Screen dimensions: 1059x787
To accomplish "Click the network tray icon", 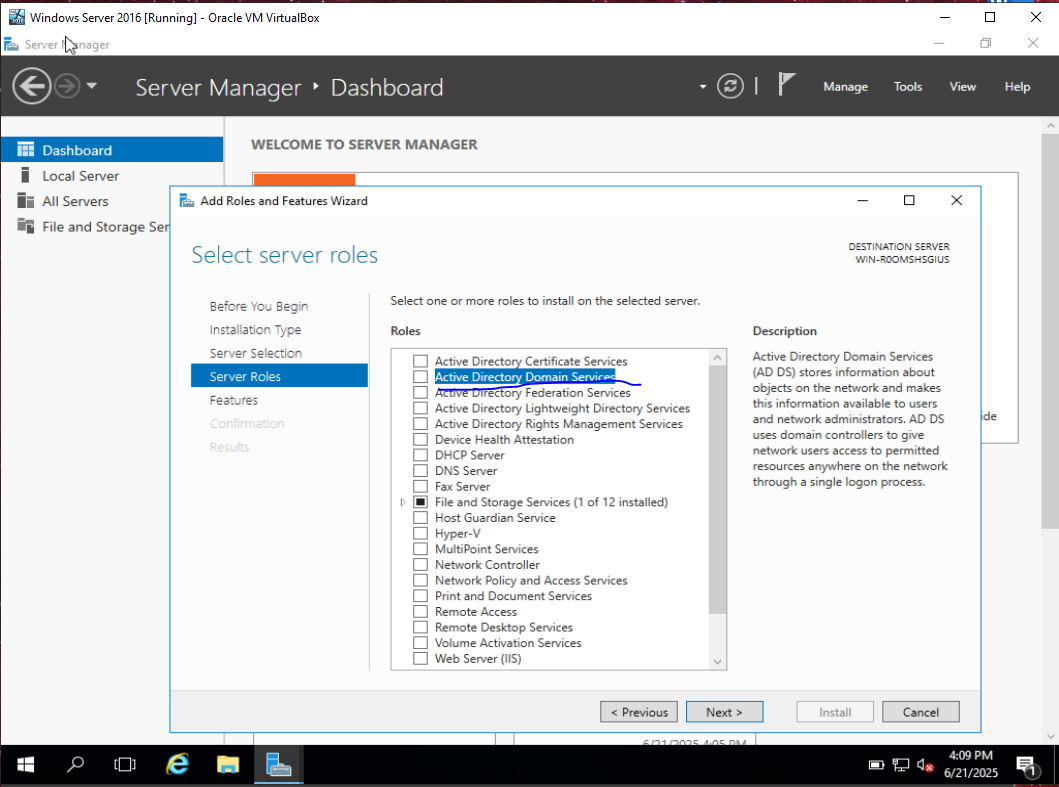I will tap(900, 765).
